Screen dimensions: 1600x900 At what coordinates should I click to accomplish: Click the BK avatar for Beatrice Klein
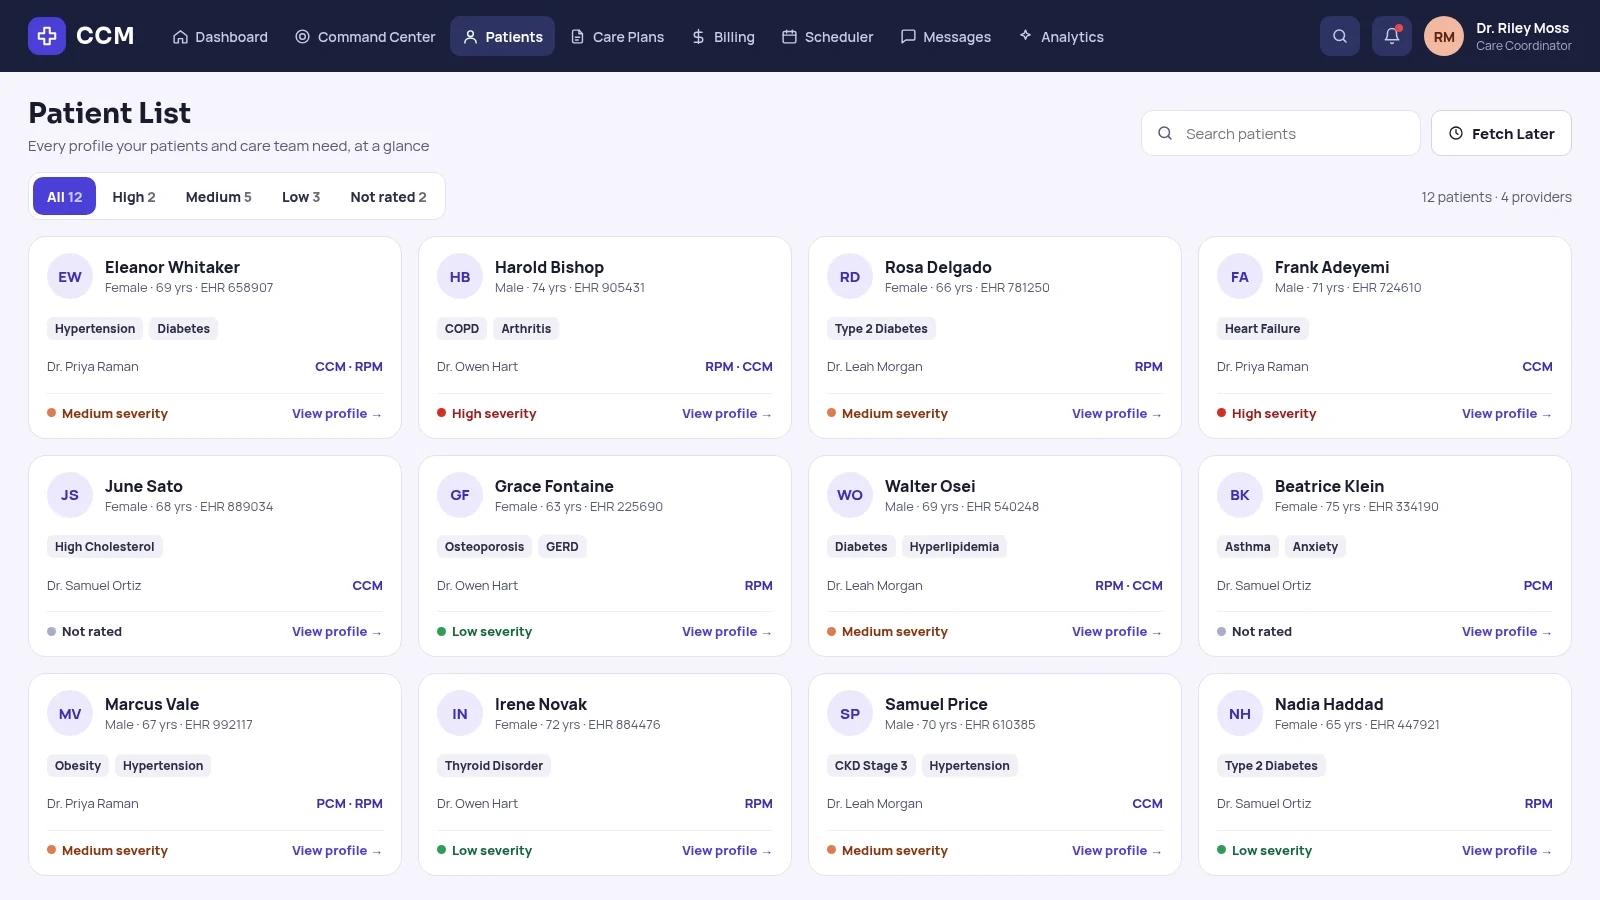pos(1240,495)
